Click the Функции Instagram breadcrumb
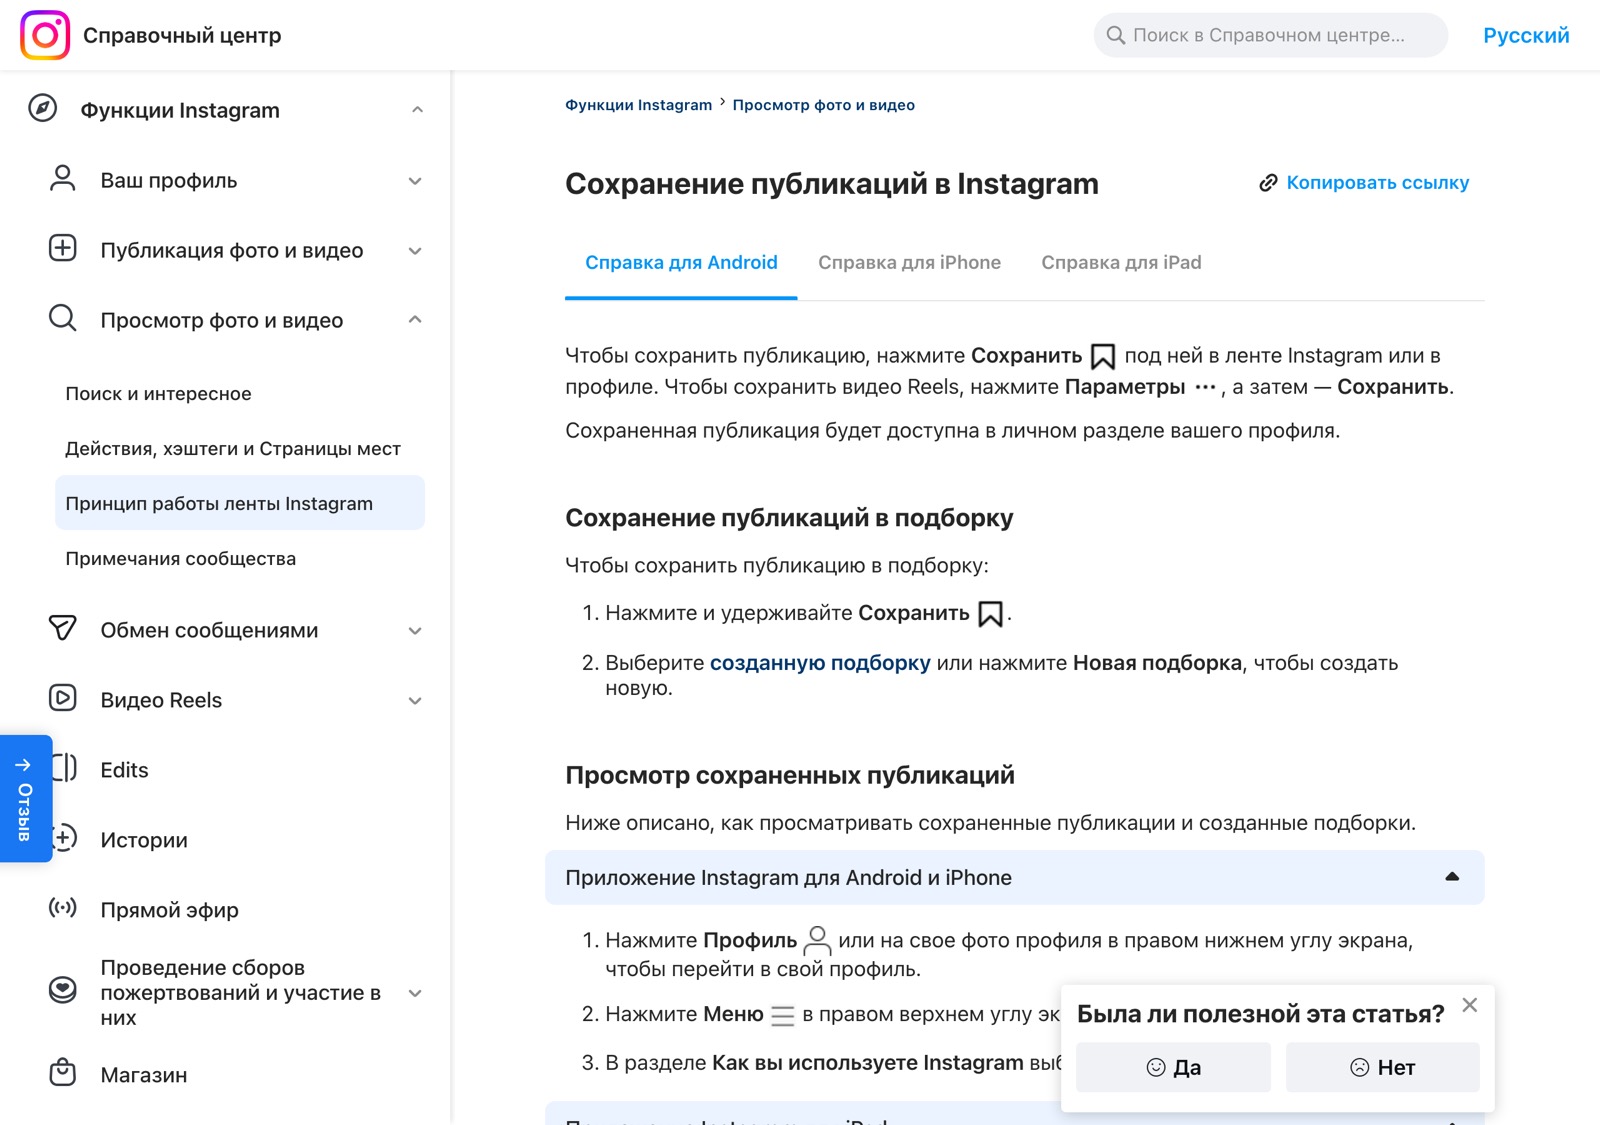Image resolution: width=1600 pixels, height=1125 pixels. click(638, 105)
